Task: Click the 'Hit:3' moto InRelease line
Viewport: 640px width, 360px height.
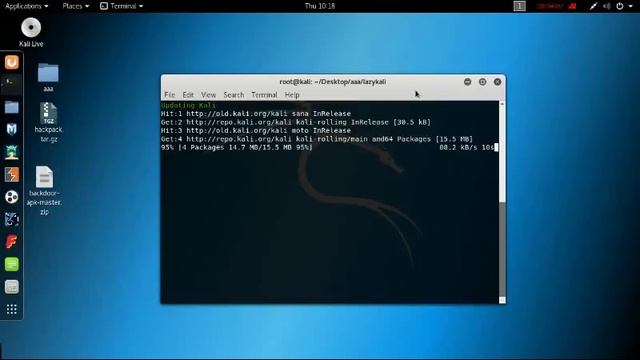Action: (256, 131)
